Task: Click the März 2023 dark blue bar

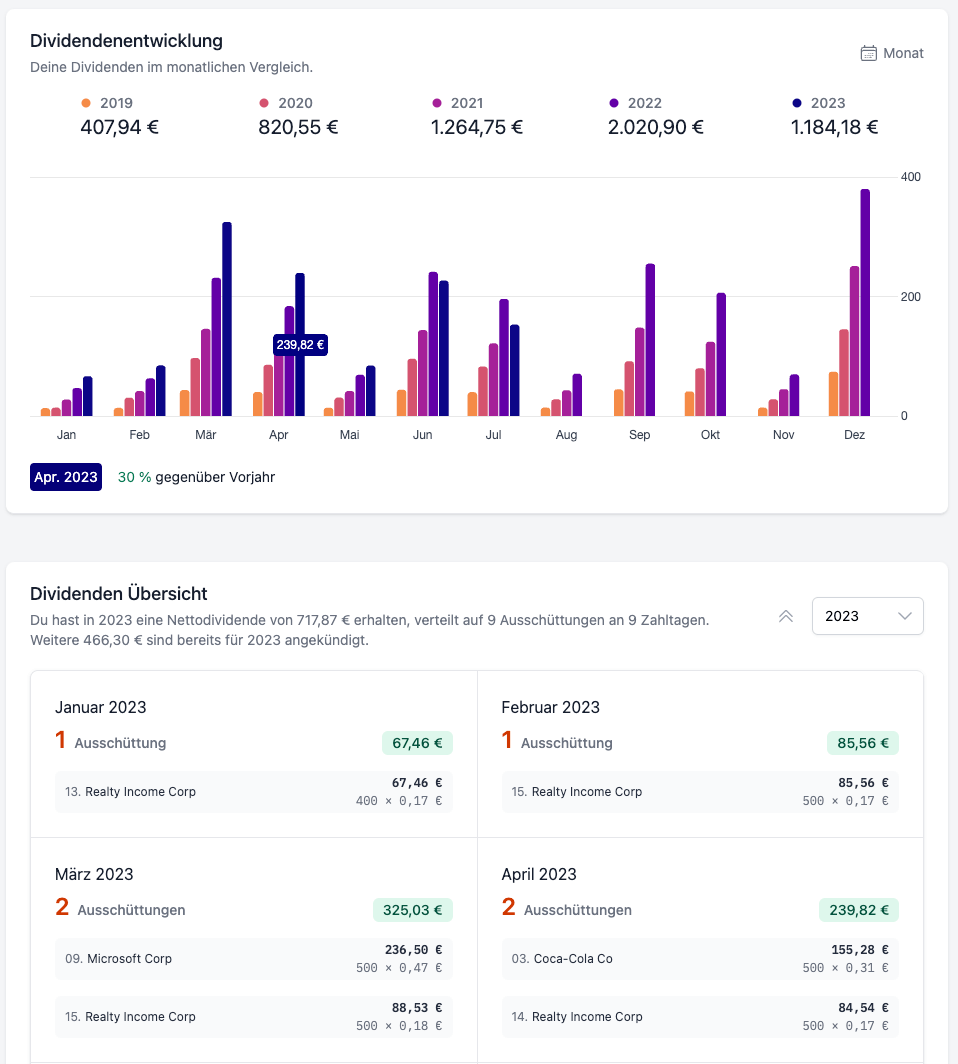Action: (x=227, y=319)
